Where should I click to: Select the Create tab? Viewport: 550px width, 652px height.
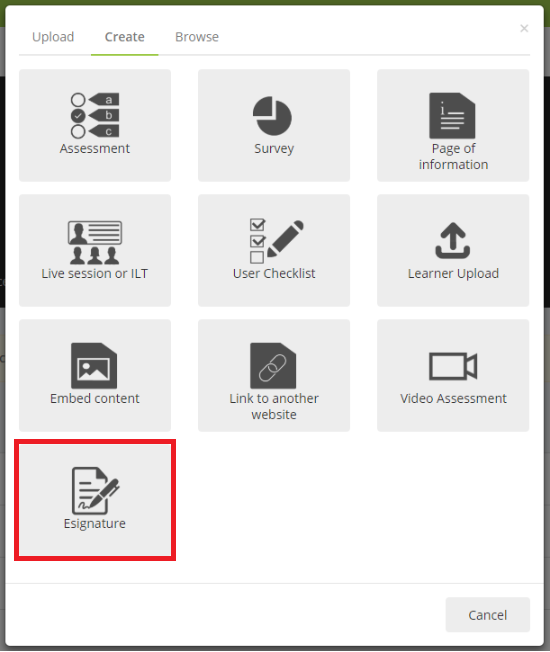pos(125,37)
